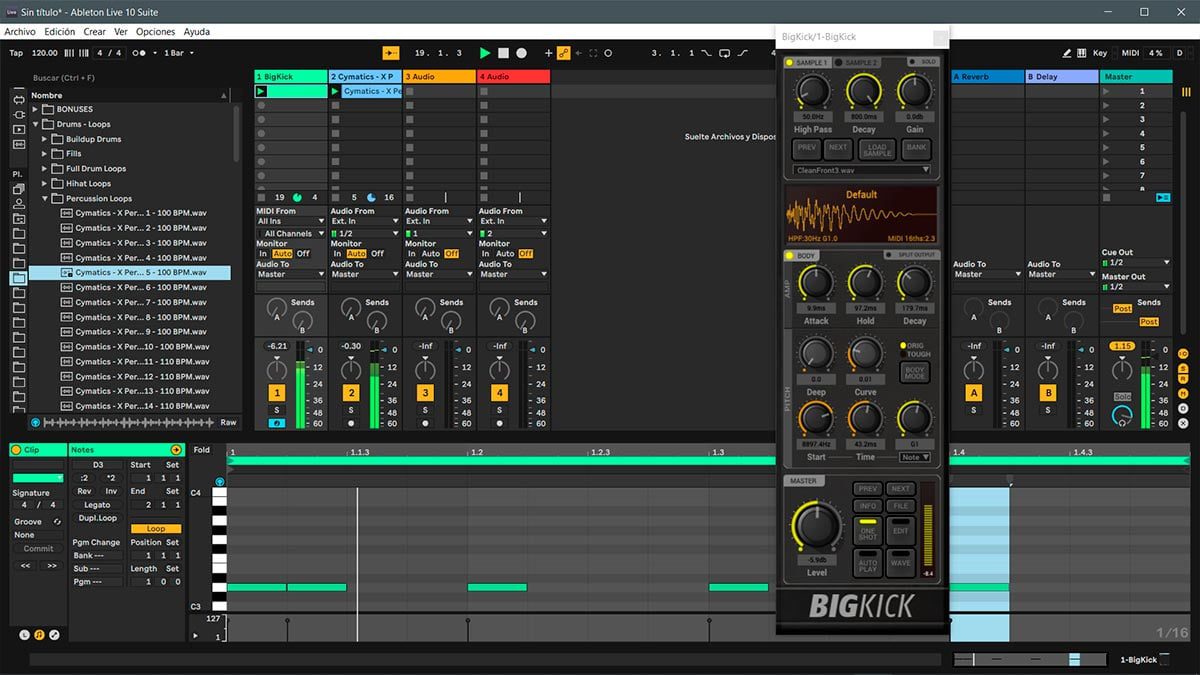1200x675 pixels.
Task: Open the Ayuda menu
Action: click(197, 32)
